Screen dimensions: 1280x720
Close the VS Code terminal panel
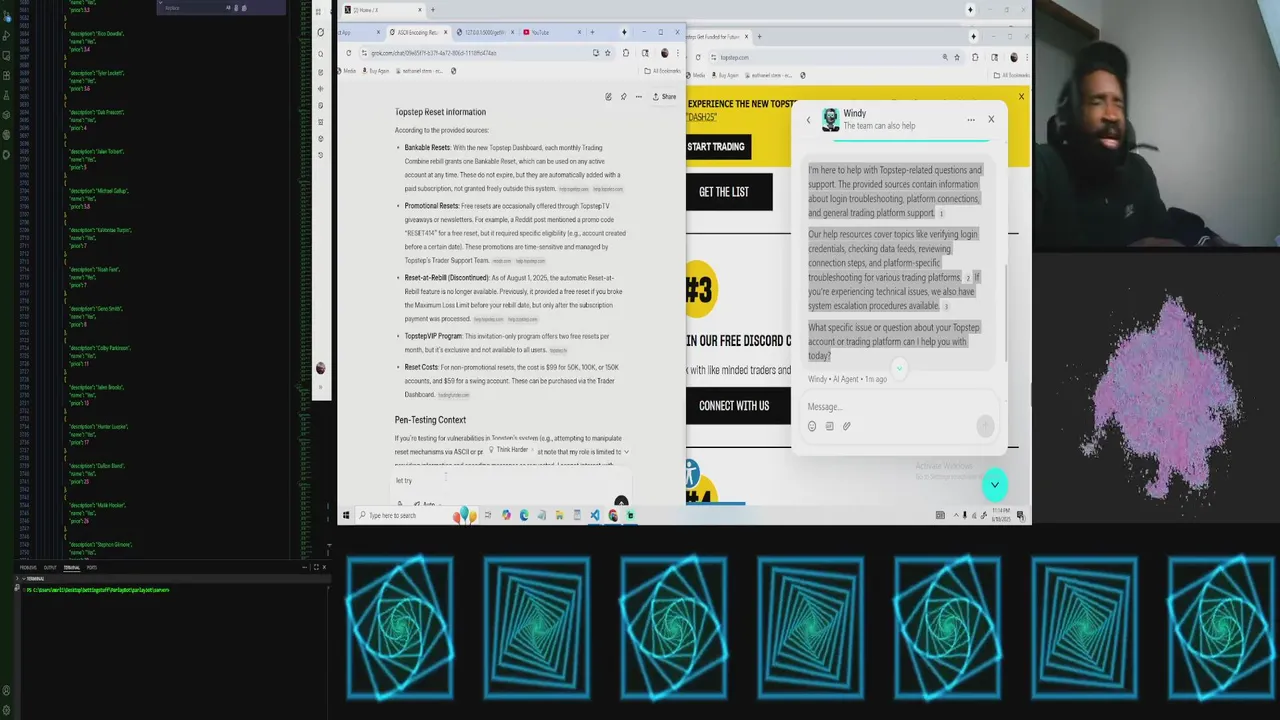click(x=324, y=567)
